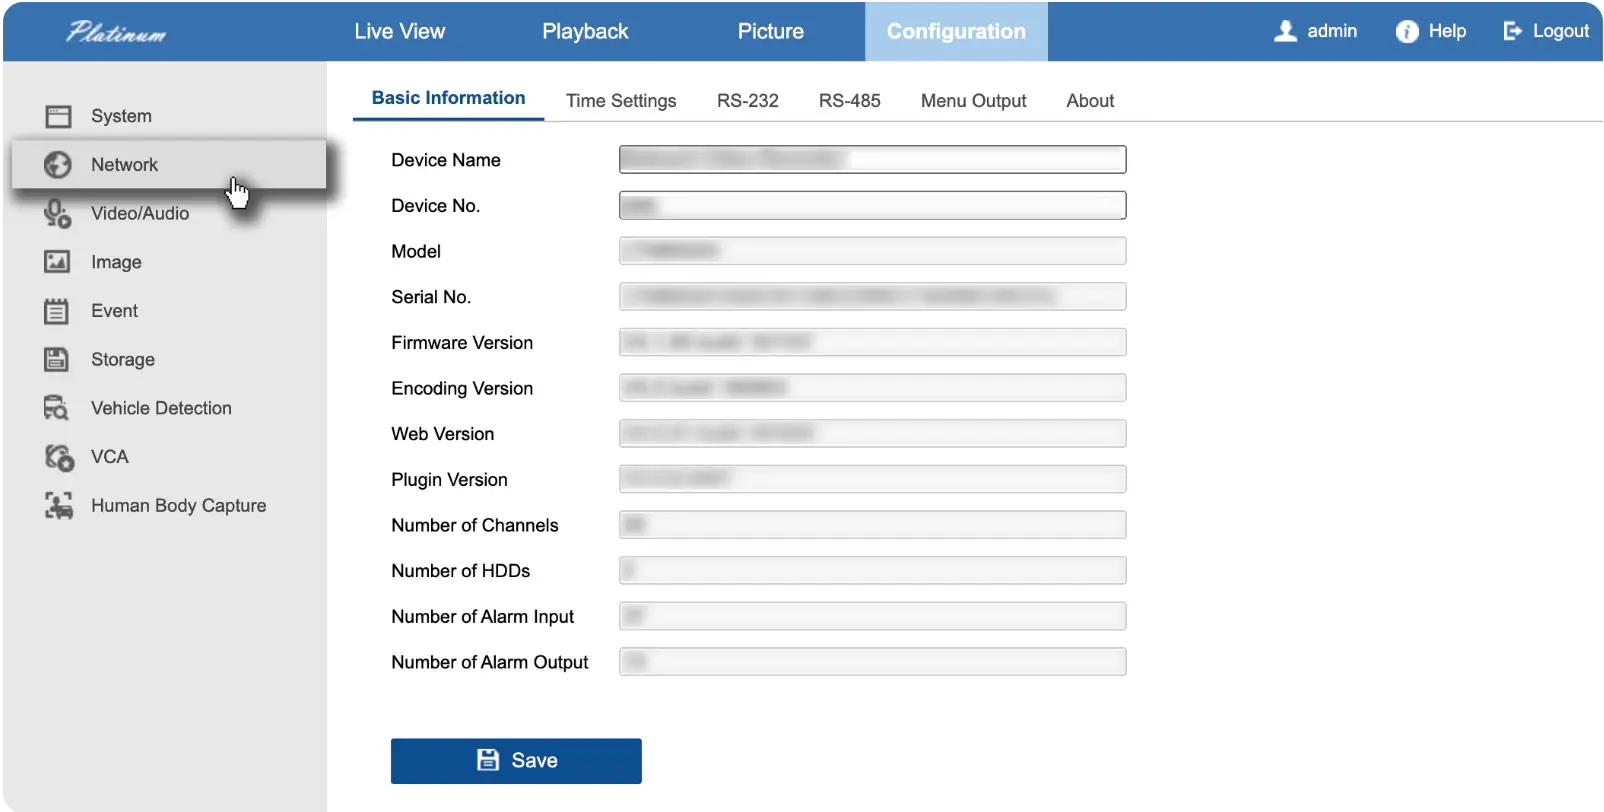Click the Help info icon
The height and width of the screenshot is (812, 1604).
(x=1407, y=32)
